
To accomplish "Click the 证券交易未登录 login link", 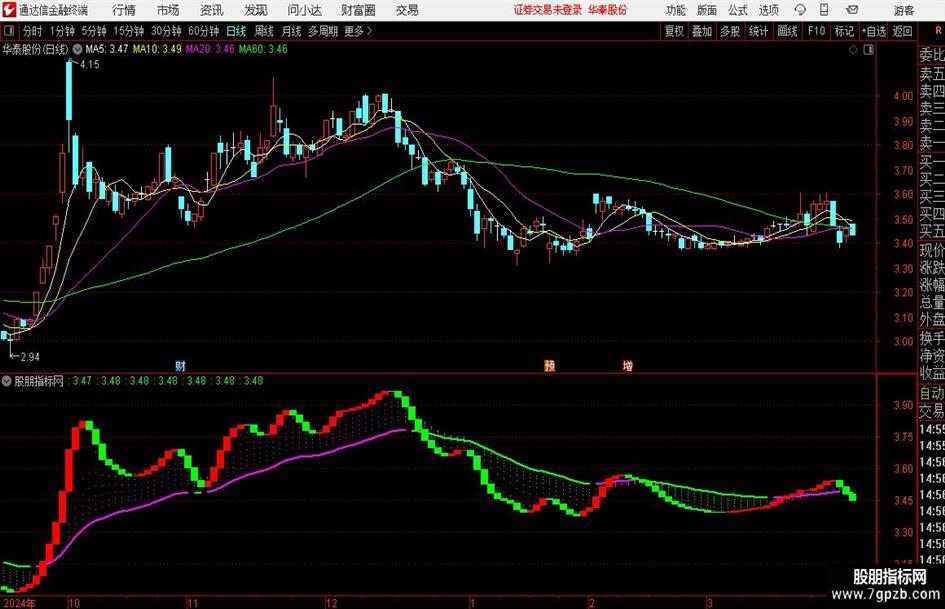I will pyautogui.click(x=547, y=10).
